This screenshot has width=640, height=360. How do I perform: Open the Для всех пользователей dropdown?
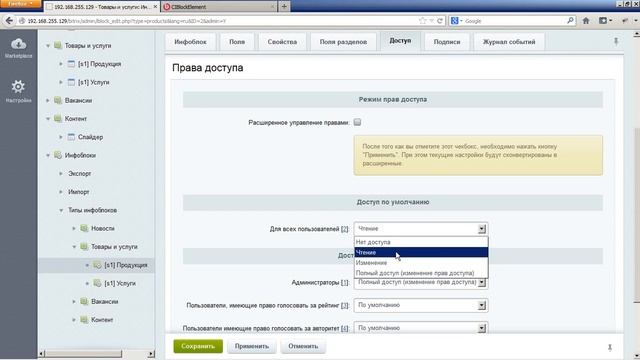click(x=421, y=229)
